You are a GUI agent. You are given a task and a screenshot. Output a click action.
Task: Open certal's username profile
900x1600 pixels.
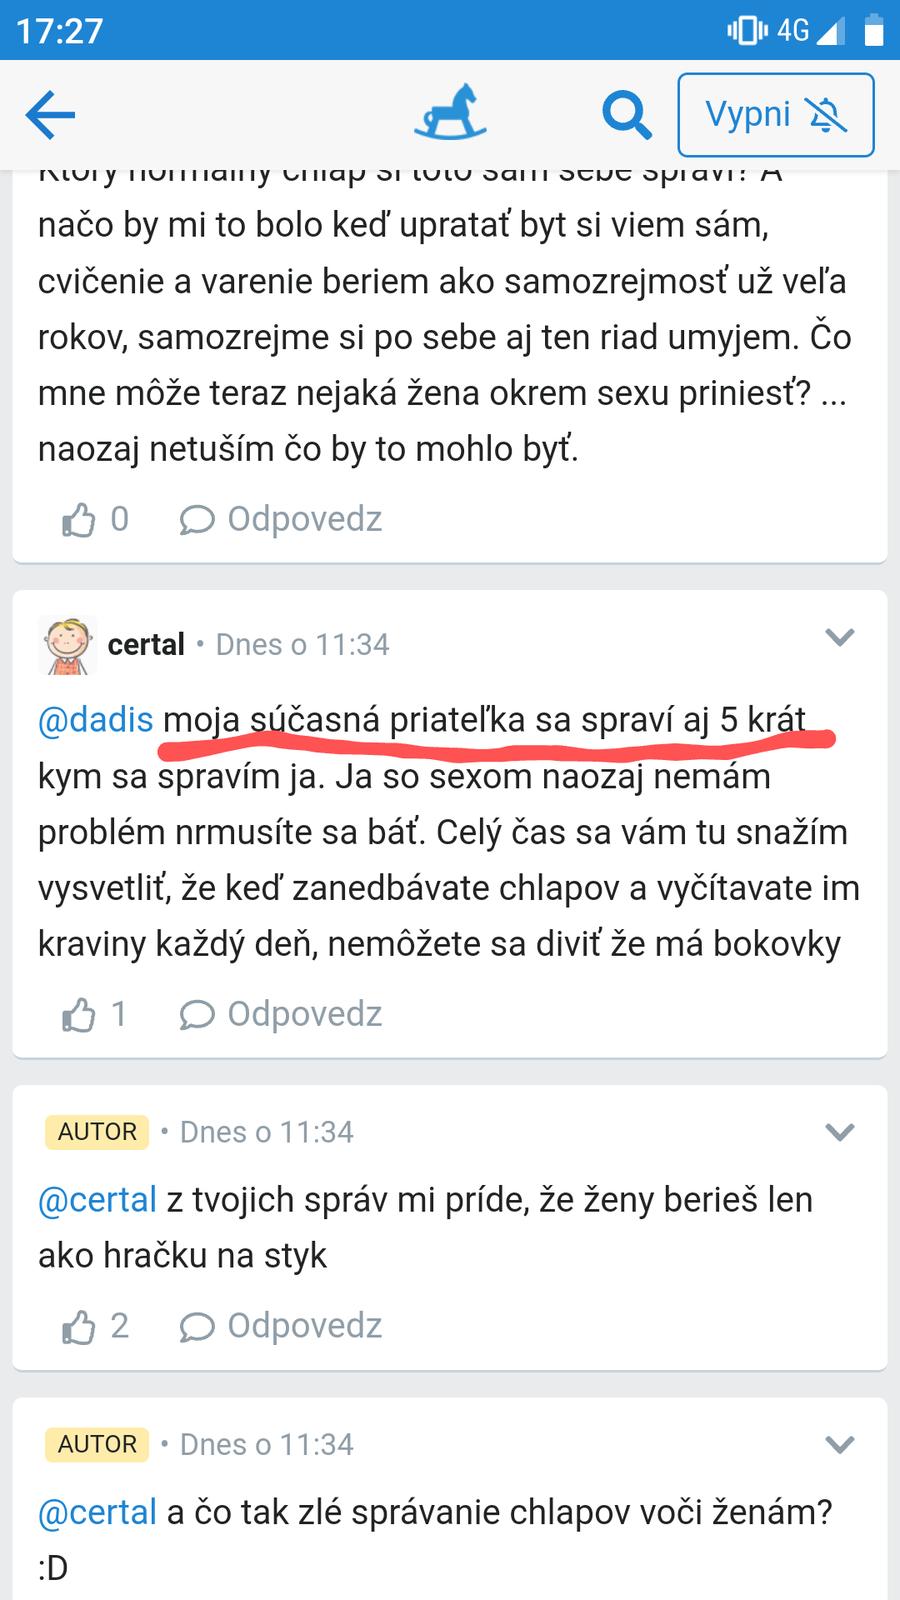tap(146, 645)
